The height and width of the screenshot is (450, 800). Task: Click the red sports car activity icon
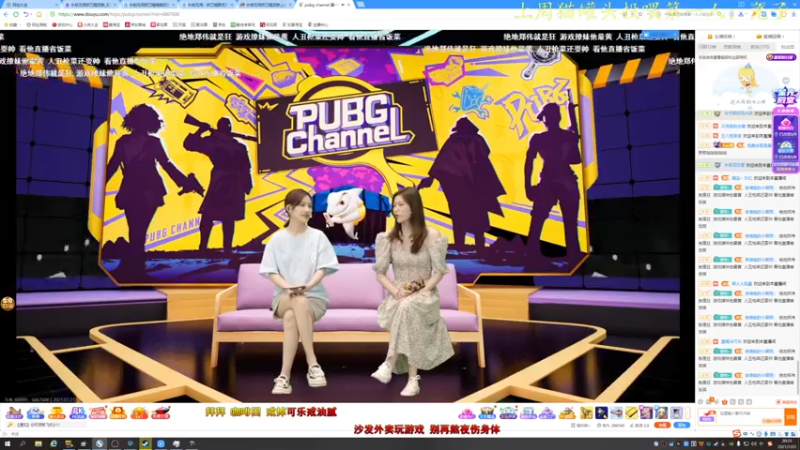pyautogui.click(x=160, y=412)
